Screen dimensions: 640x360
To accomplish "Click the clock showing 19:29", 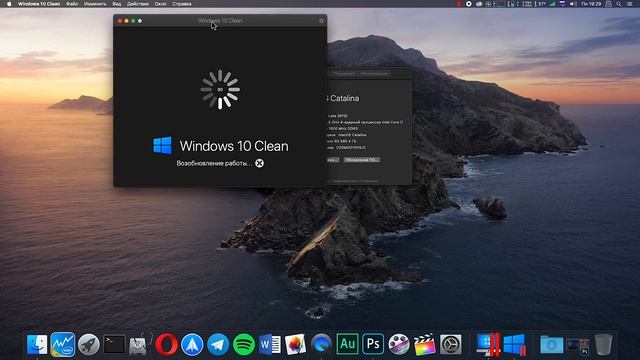I will (x=591, y=4).
